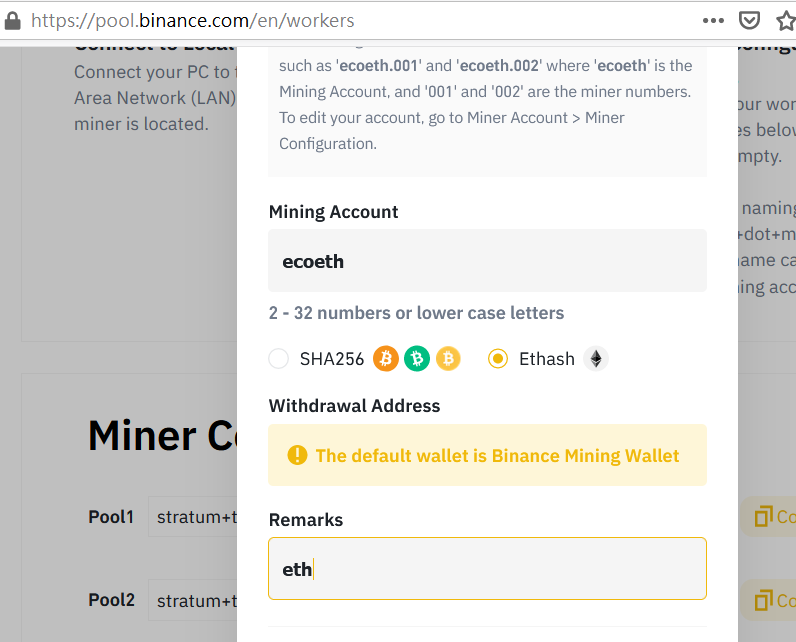Click the yellow warning exclamation icon

coord(297,455)
